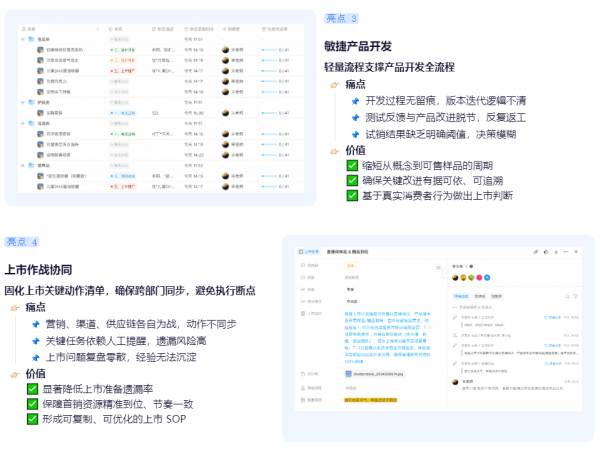This screenshot has height=452, width=600.
Task: Switch to the second tab in activity panel
Action: pyautogui.click(x=480, y=296)
